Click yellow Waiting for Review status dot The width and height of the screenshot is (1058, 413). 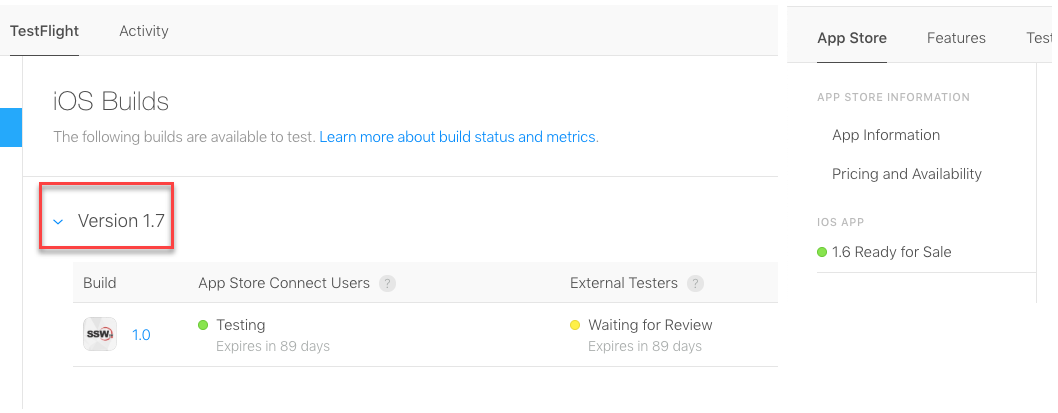pos(575,325)
